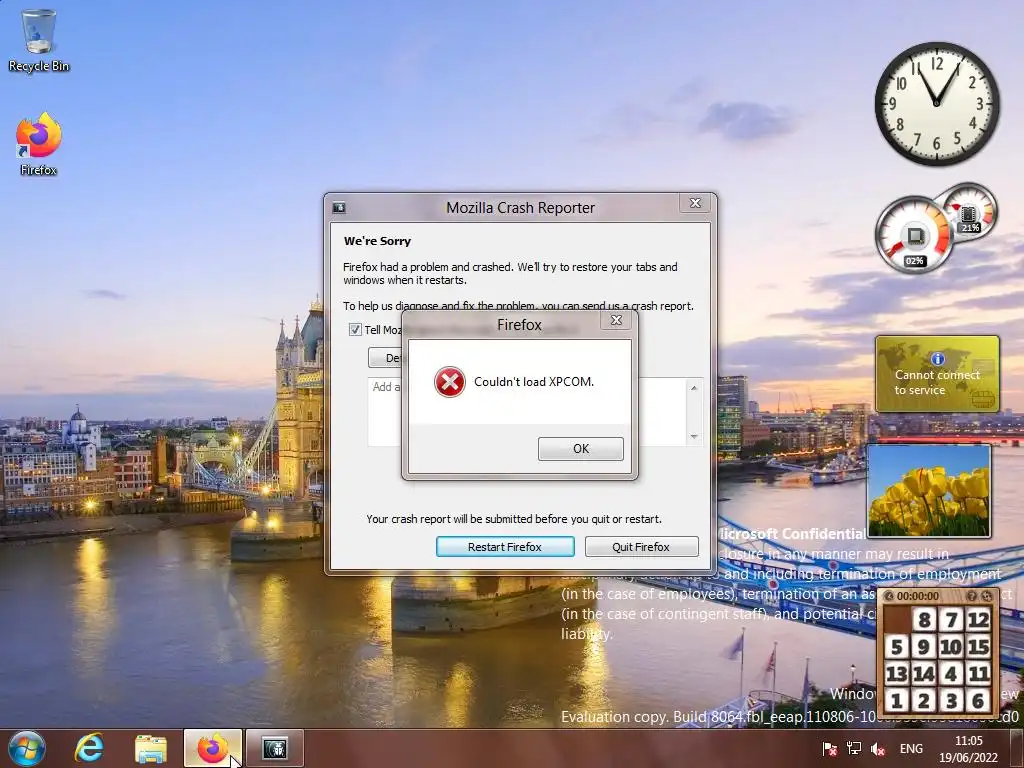Image resolution: width=1024 pixels, height=768 pixels.
Task: Click the crash reporter taskbar button
Action: (275, 748)
